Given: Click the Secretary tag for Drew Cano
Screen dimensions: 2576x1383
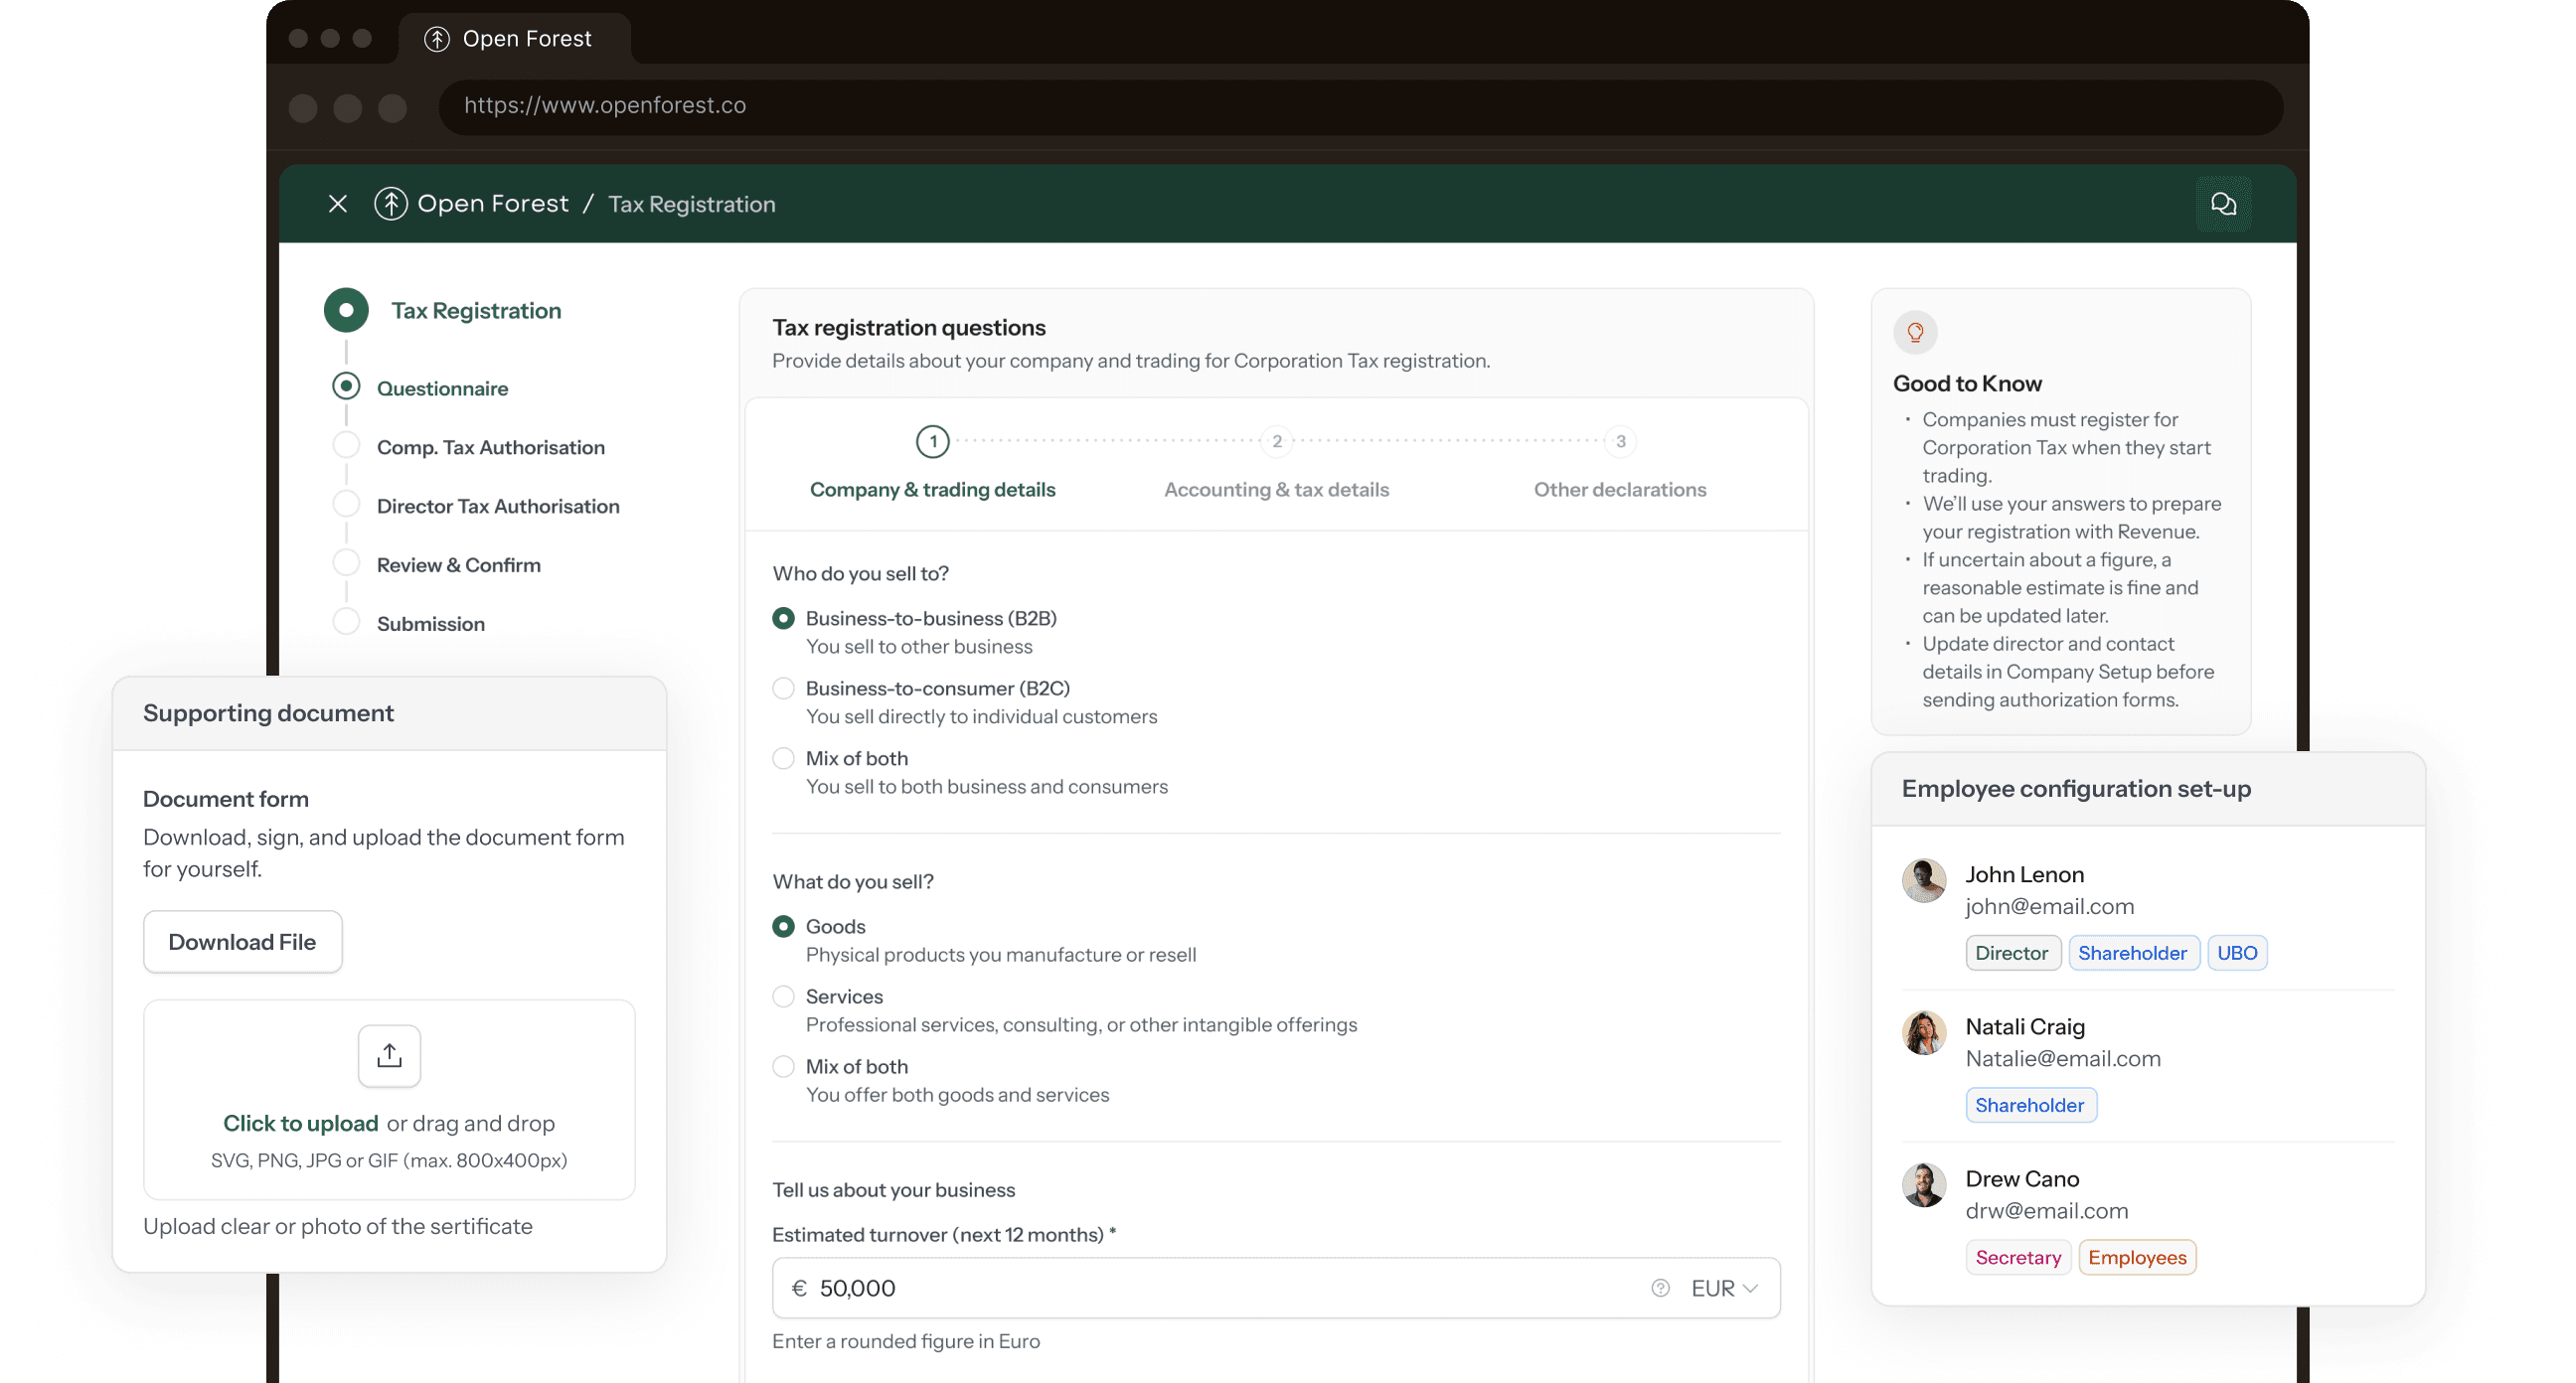Looking at the screenshot, I should click(x=2018, y=1257).
